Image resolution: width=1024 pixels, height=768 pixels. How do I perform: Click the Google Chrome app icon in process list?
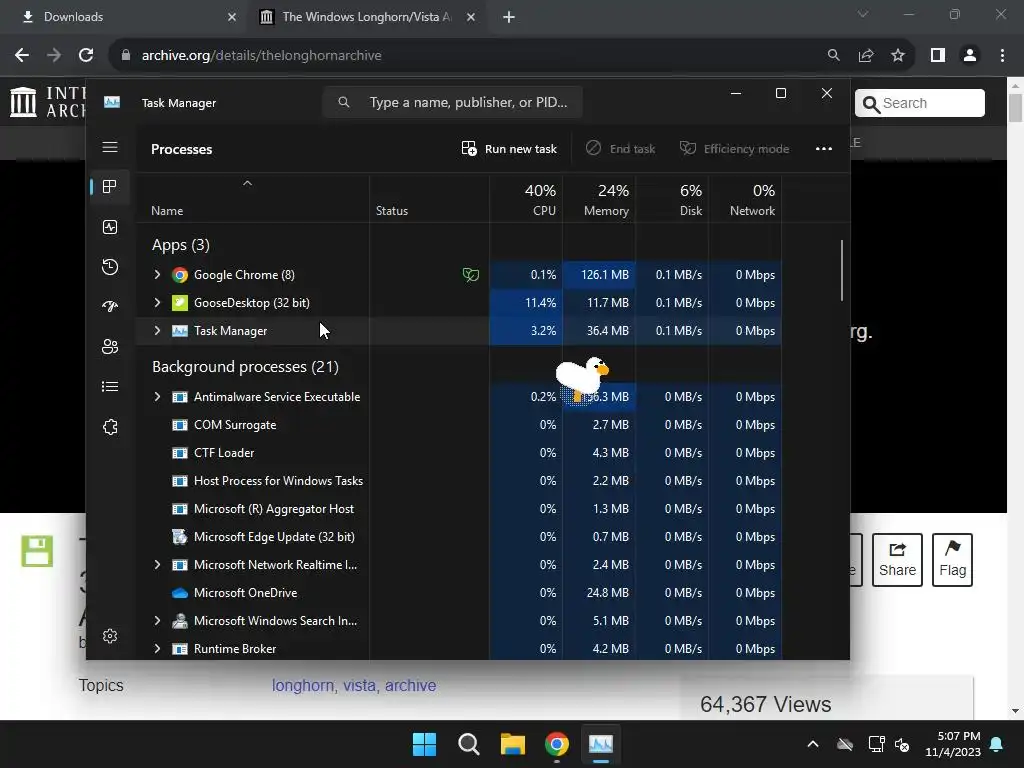(x=180, y=275)
